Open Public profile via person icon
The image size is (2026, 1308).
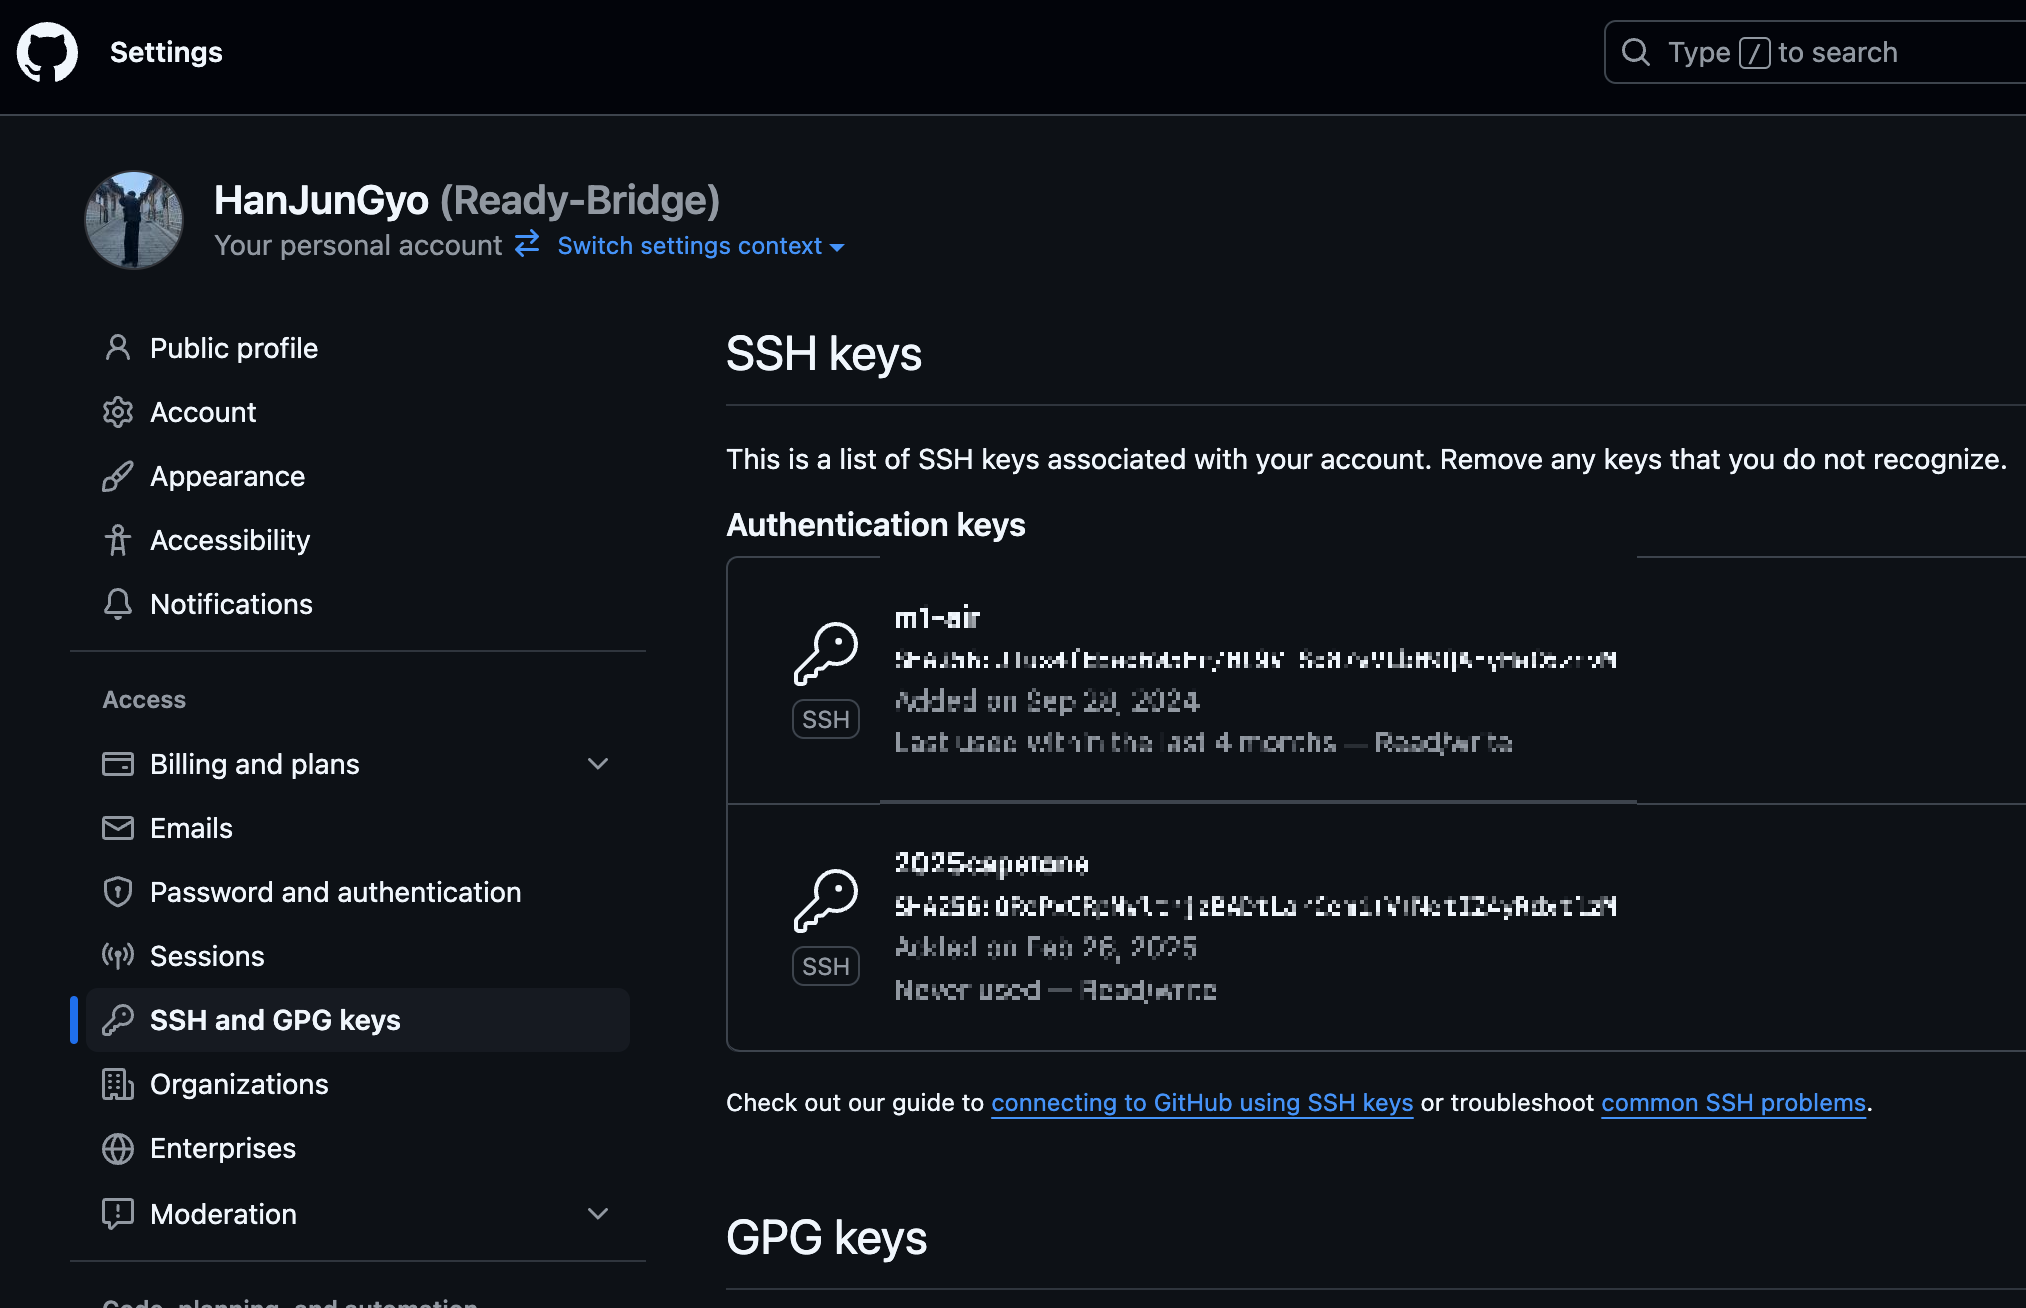click(x=118, y=348)
